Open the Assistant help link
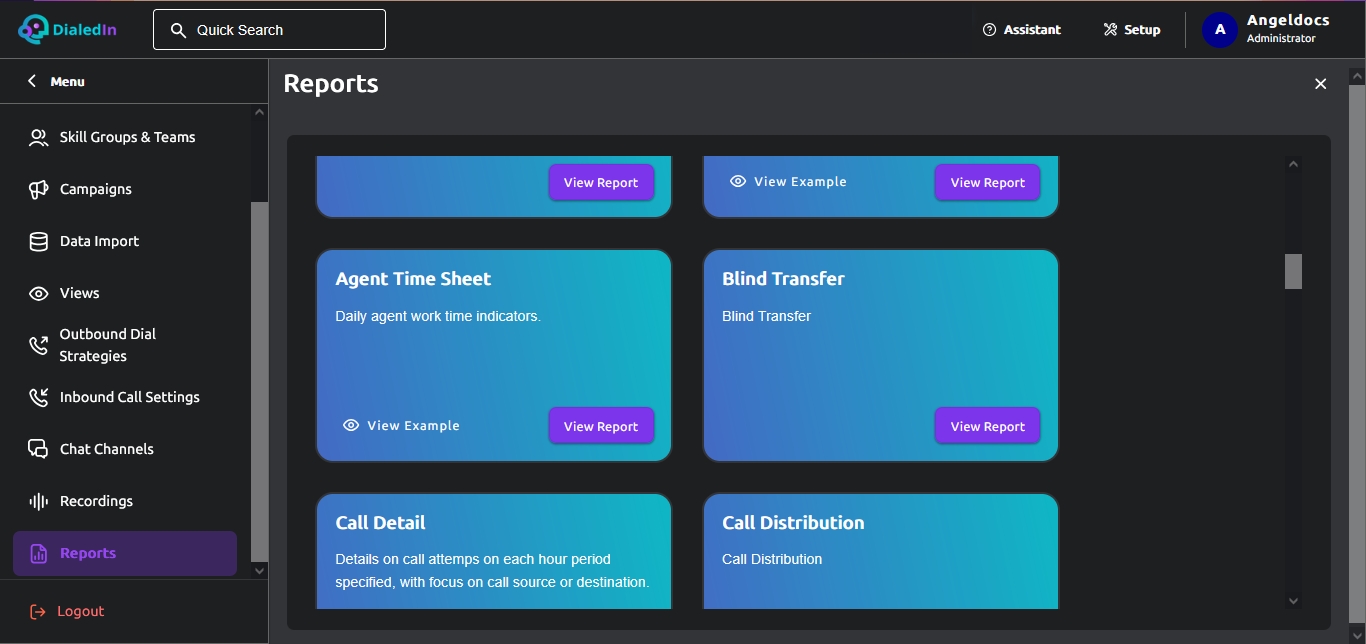The height and width of the screenshot is (644, 1366). (1022, 30)
